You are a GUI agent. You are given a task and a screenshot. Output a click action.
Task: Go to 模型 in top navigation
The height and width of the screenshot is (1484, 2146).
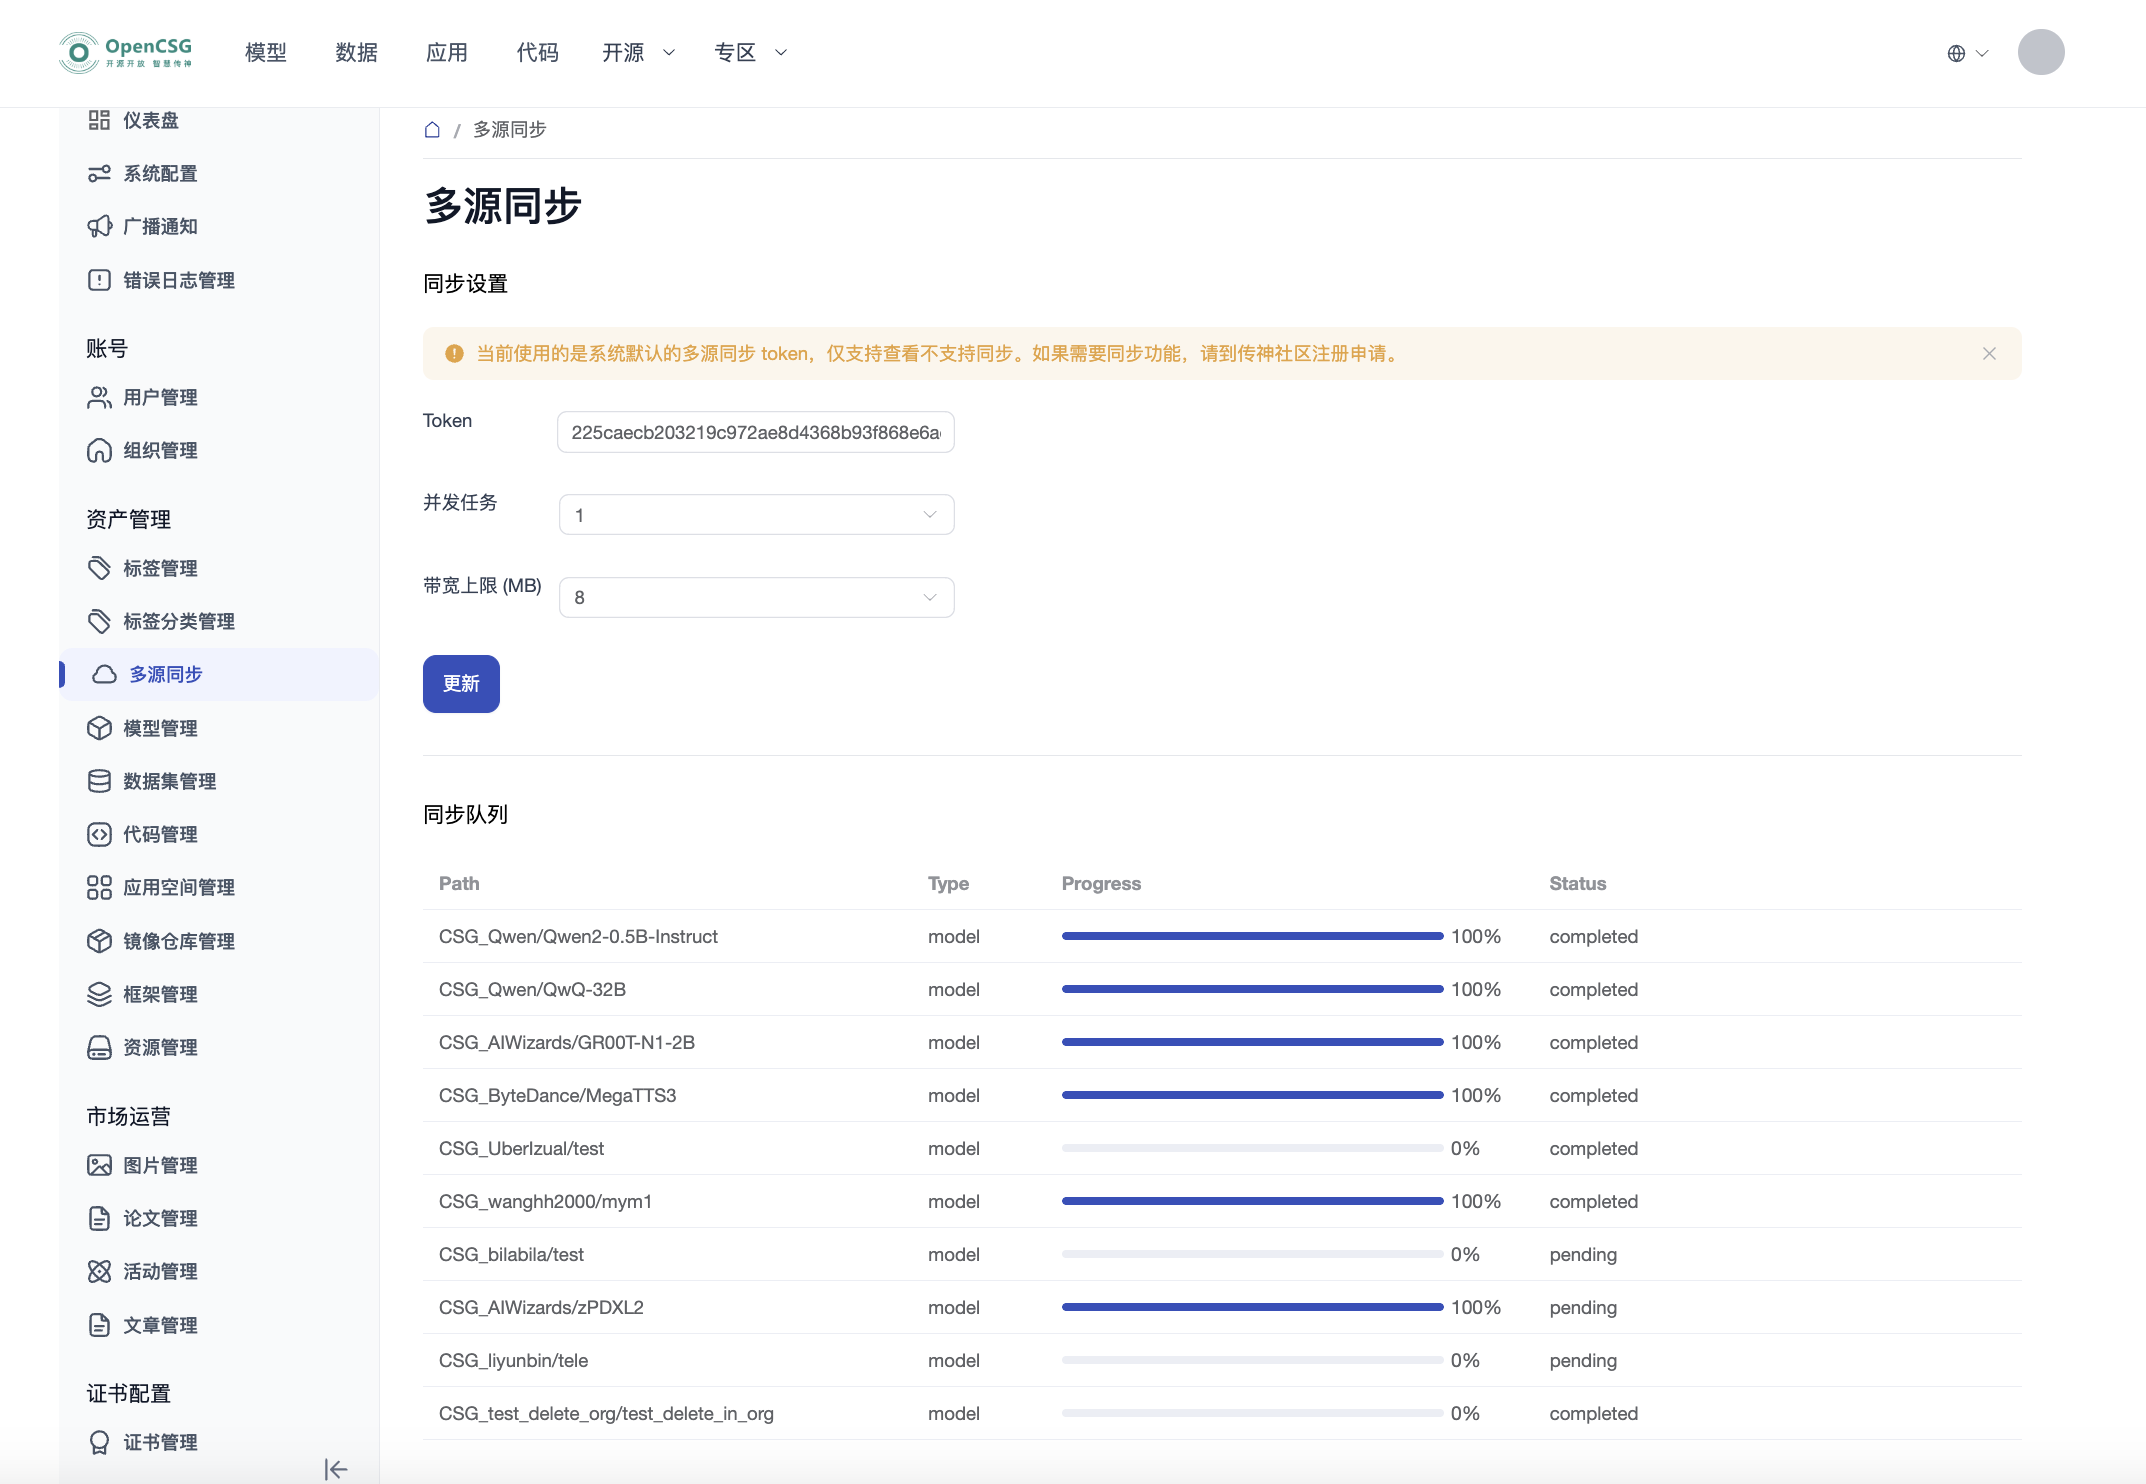[266, 53]
